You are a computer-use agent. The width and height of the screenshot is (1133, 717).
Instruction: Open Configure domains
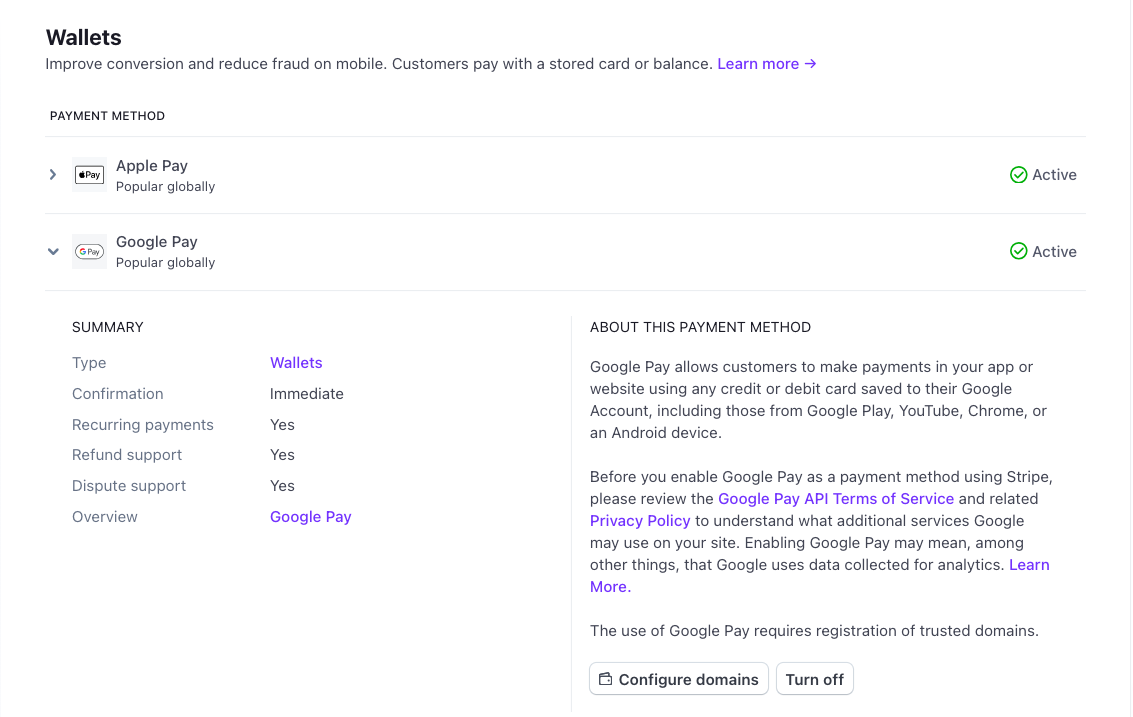pos(679,679)
